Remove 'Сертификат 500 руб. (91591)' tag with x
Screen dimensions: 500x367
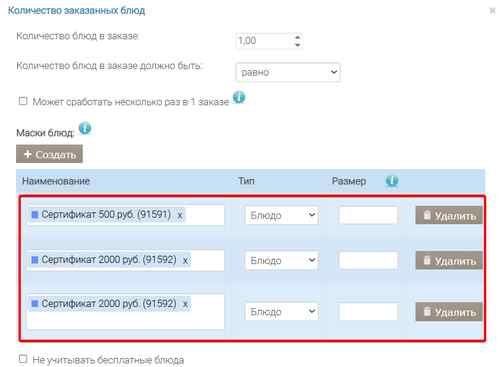click(180, 215)
